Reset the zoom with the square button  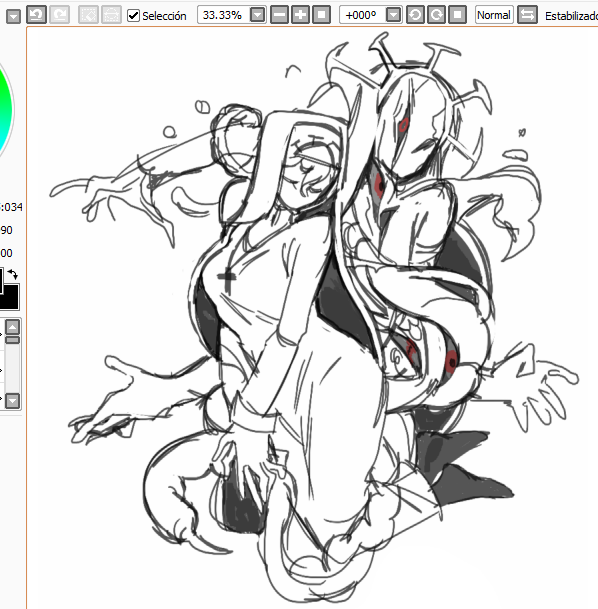coord(322,15)
